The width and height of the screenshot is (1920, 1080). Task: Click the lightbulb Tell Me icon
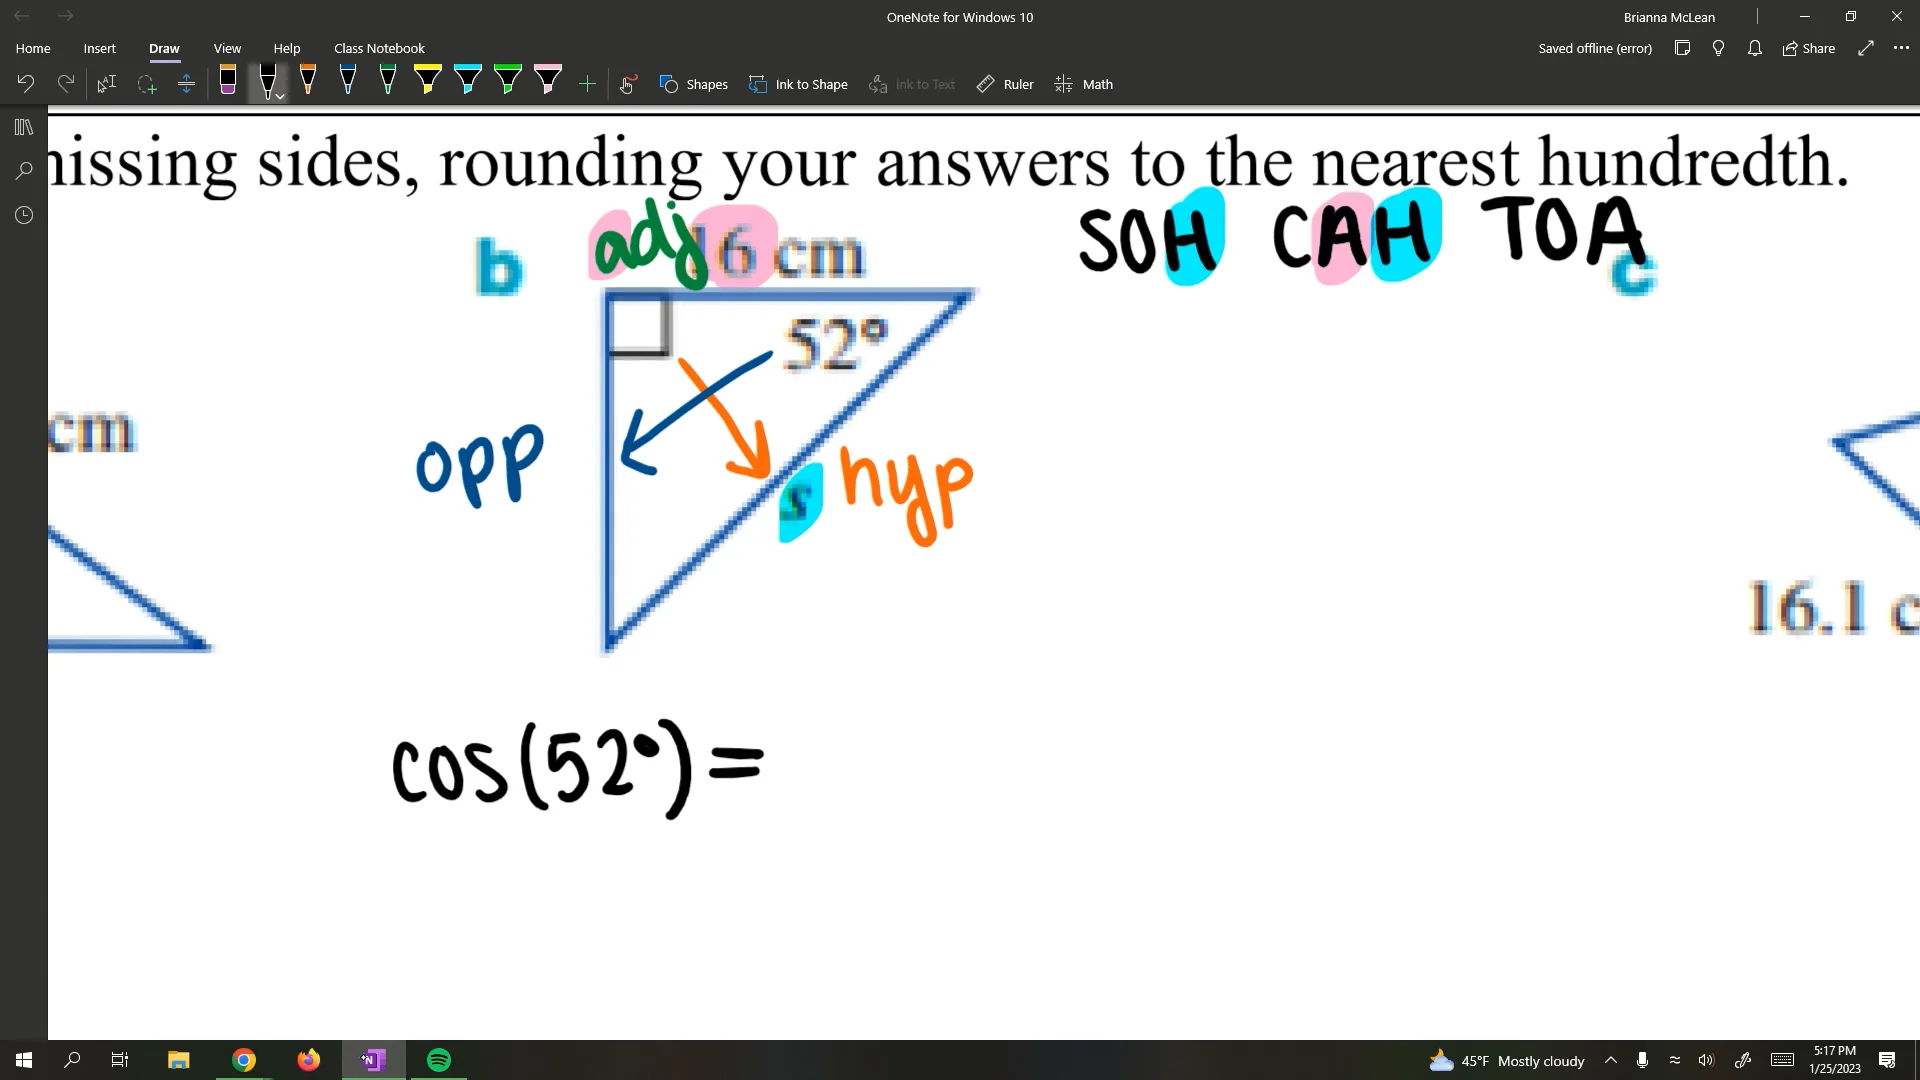click(1718, 48)
